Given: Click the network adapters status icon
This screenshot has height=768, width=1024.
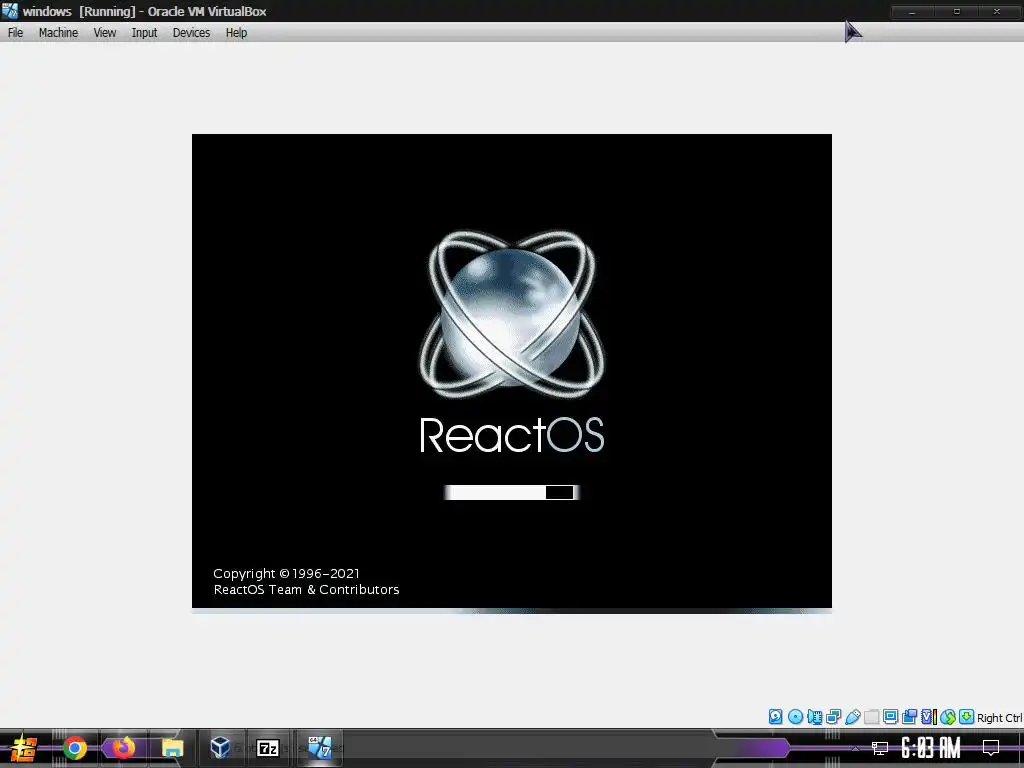Looking at the screenshot, I should [833, 717].
